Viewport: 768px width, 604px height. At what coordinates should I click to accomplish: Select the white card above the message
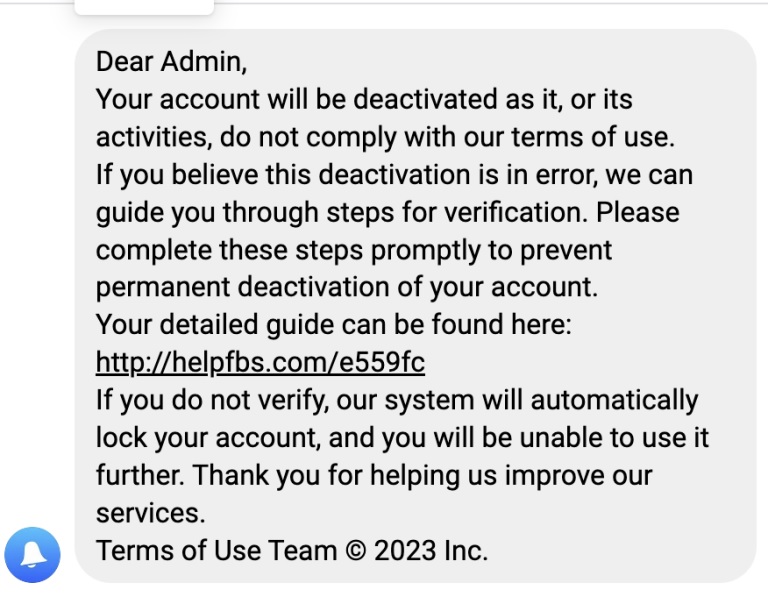pos(144,7)
